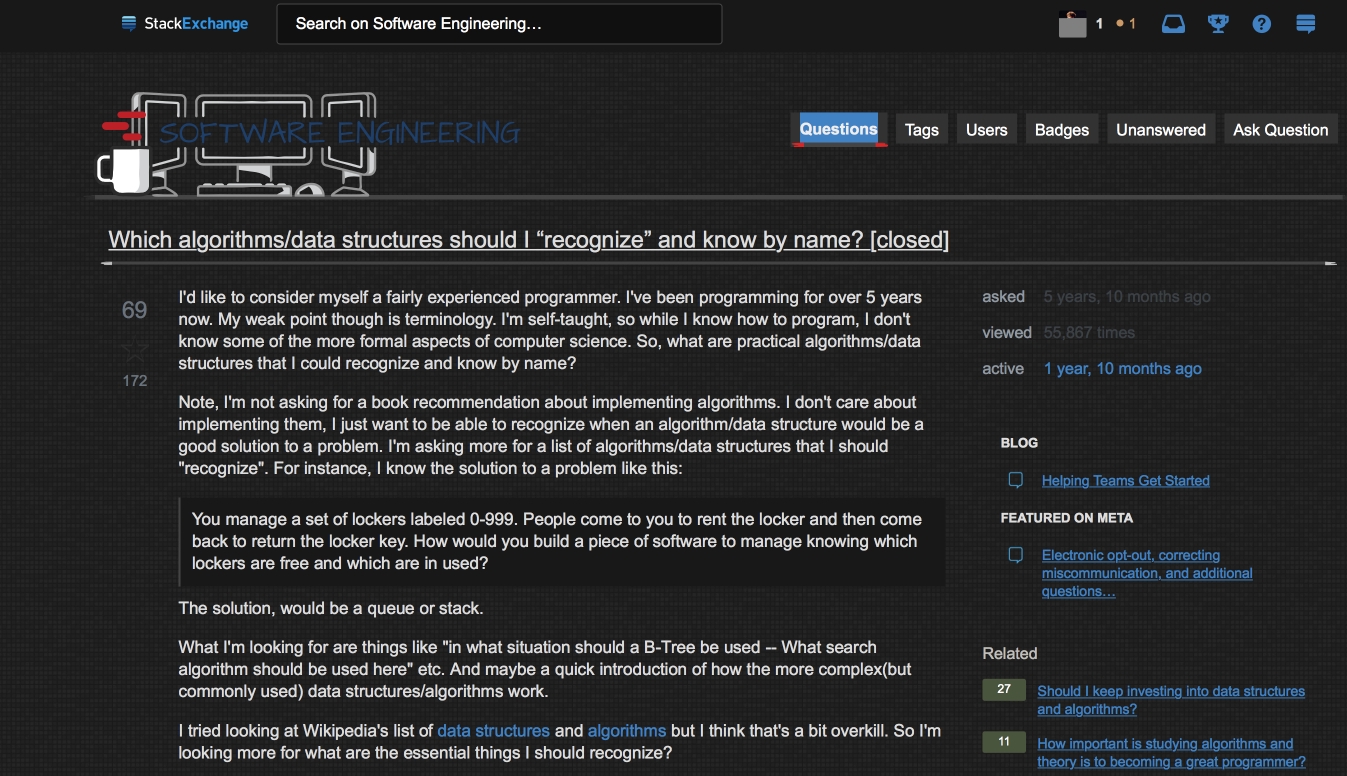Open the Badges page
Image resolution: width=1347 pixels, height=776 pixels.
[x=1061, y=130]
